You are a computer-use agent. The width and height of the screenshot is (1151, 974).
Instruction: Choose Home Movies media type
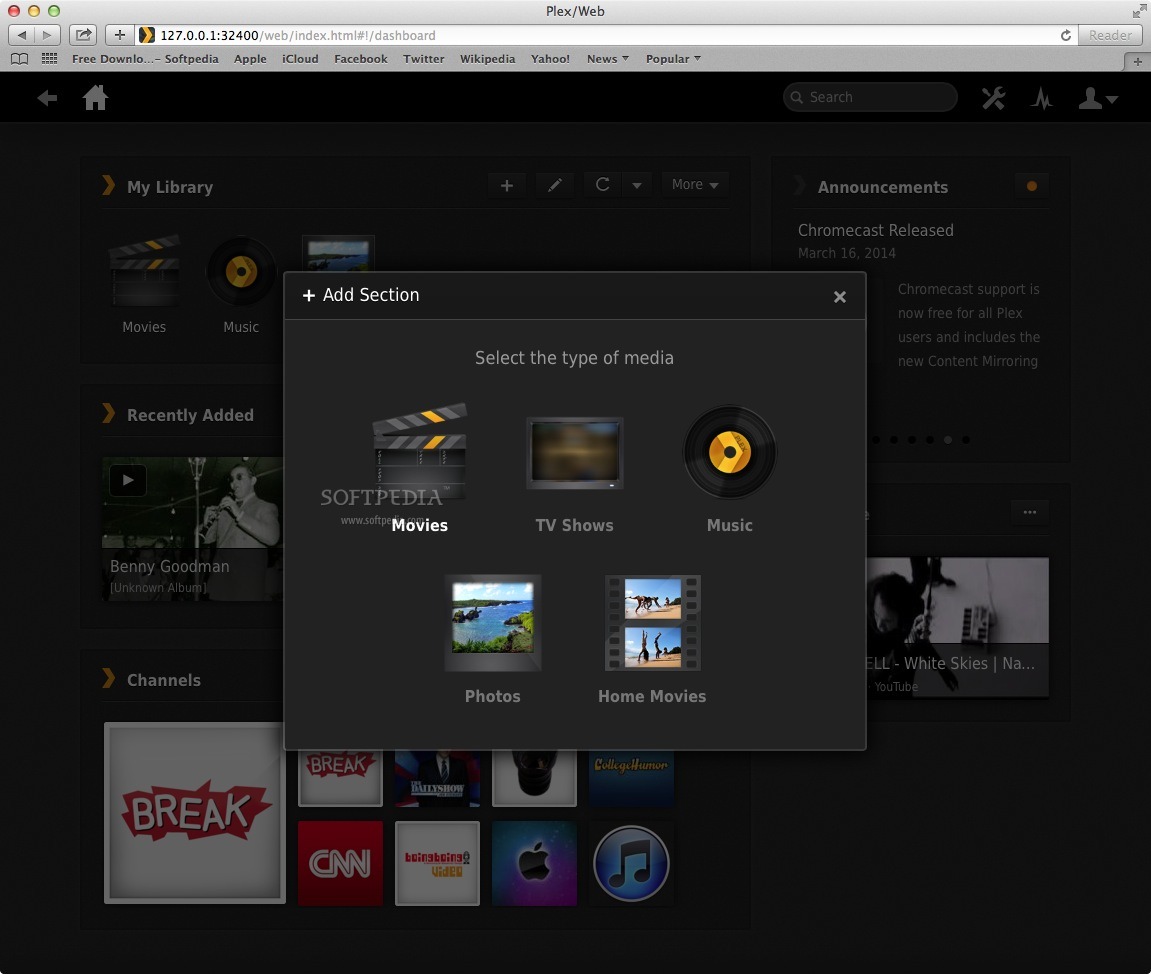(652, 639)
